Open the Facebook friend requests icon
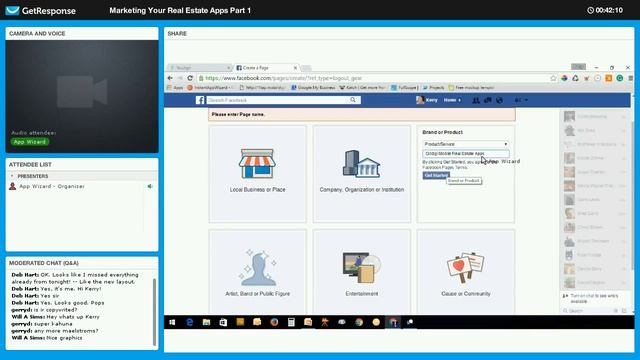 coord(476,100)
